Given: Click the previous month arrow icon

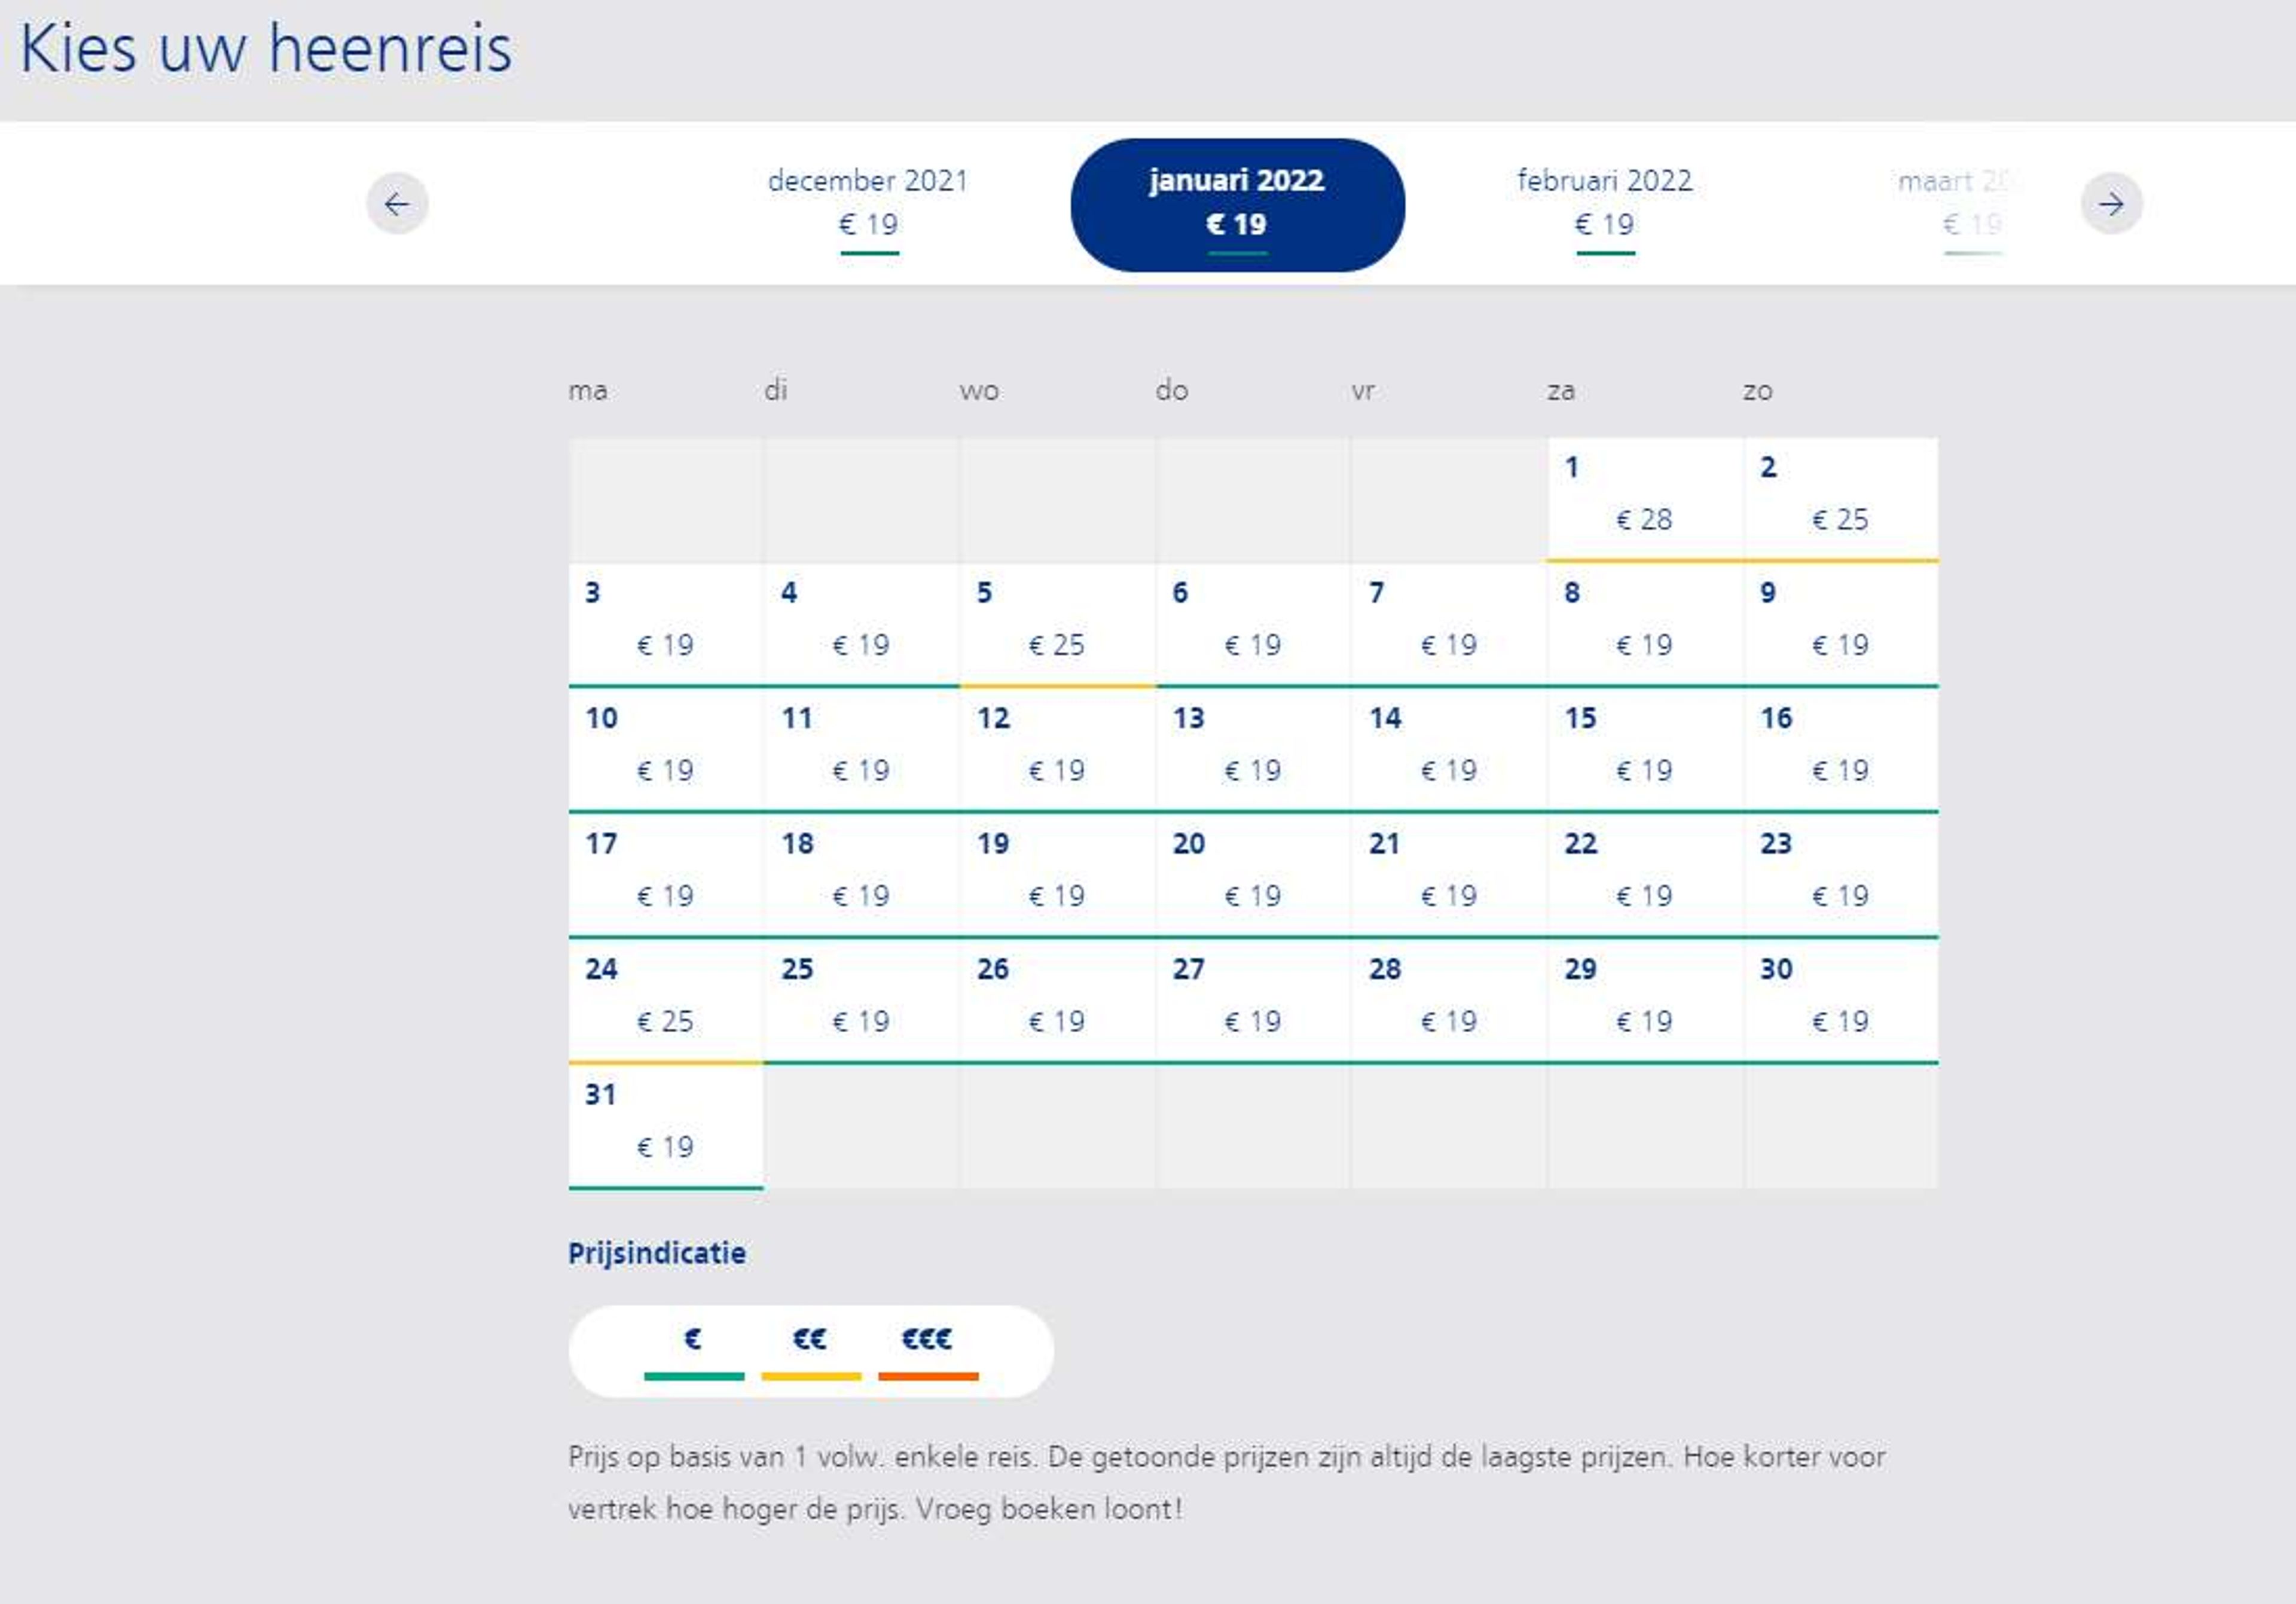Looking at the screenshot, I should pyautogui.click(x=397, y=204).
